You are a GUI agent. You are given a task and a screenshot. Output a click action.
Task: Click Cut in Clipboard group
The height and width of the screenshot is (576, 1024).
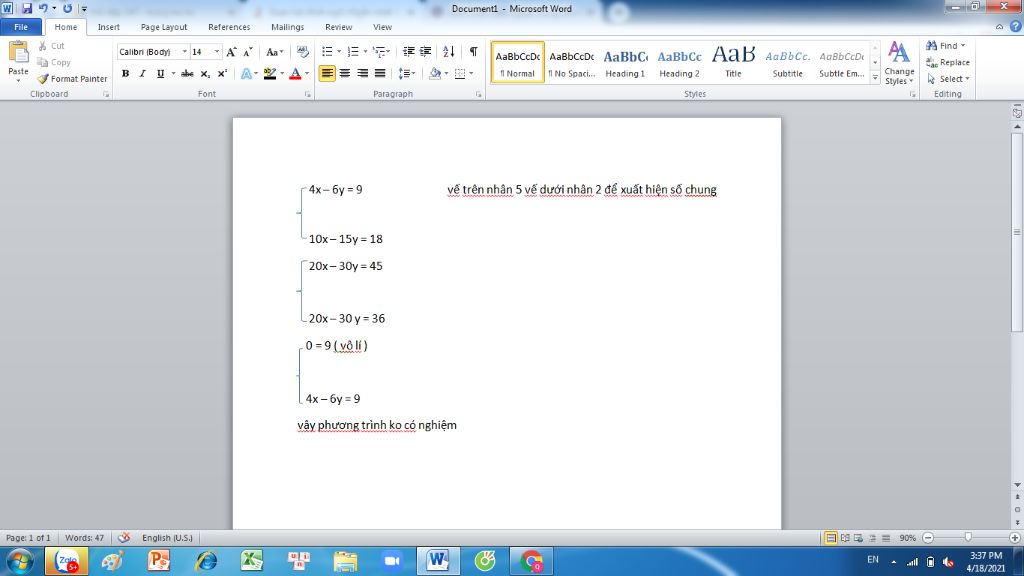(x=52, y=46)
